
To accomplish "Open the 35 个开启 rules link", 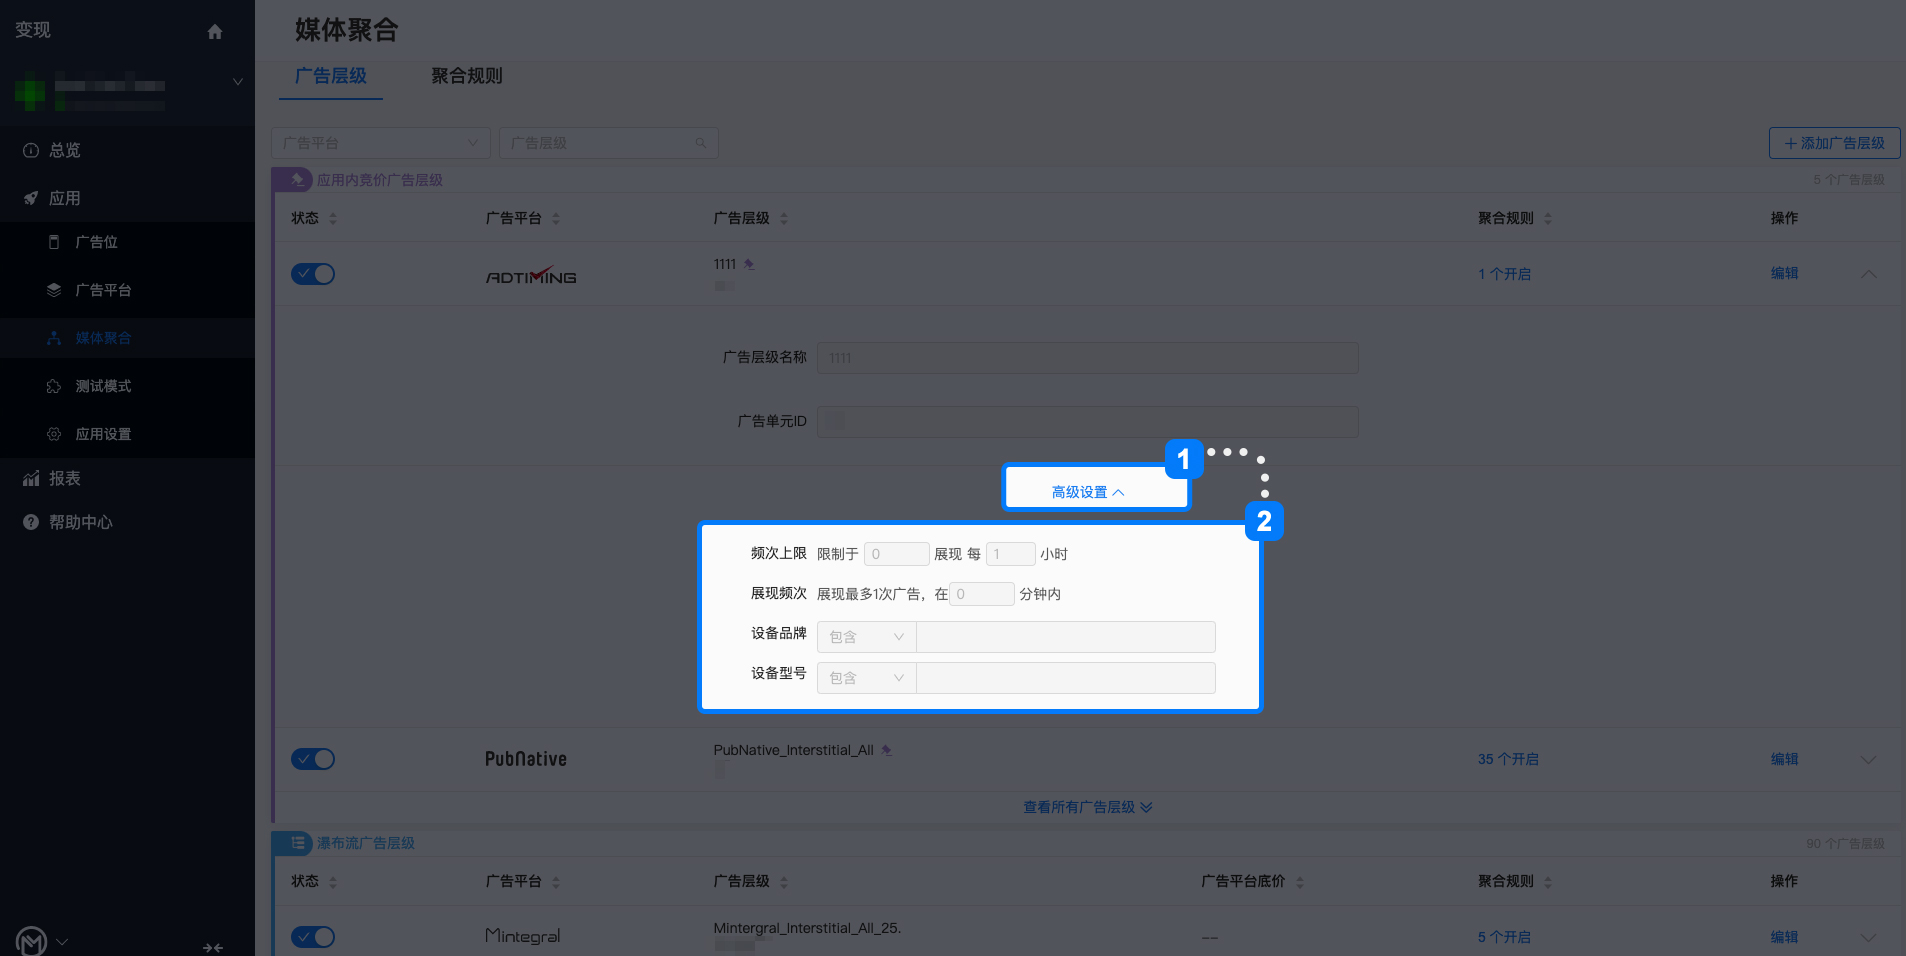I will click(x=1509, y=759).
